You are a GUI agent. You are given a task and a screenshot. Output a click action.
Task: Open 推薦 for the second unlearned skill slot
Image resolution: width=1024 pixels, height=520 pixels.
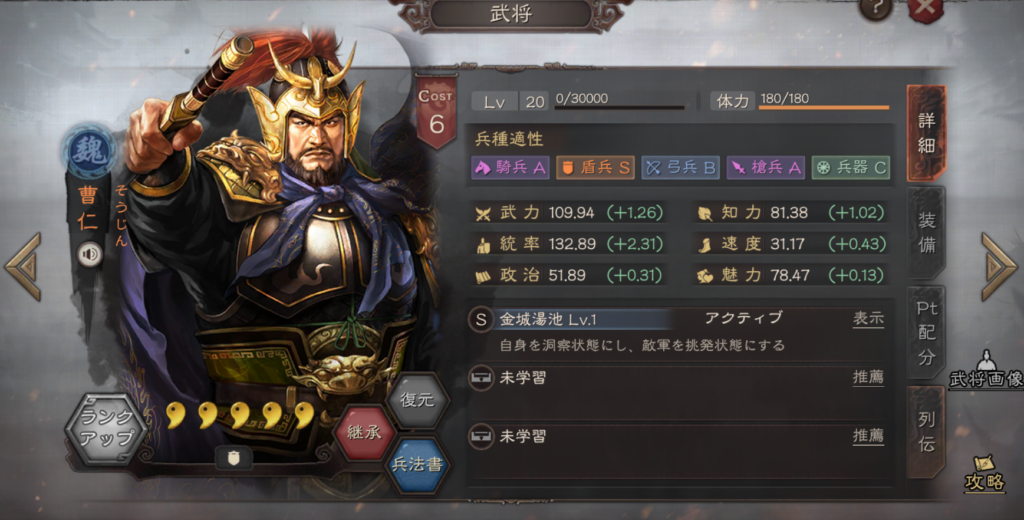coord(868,436)
